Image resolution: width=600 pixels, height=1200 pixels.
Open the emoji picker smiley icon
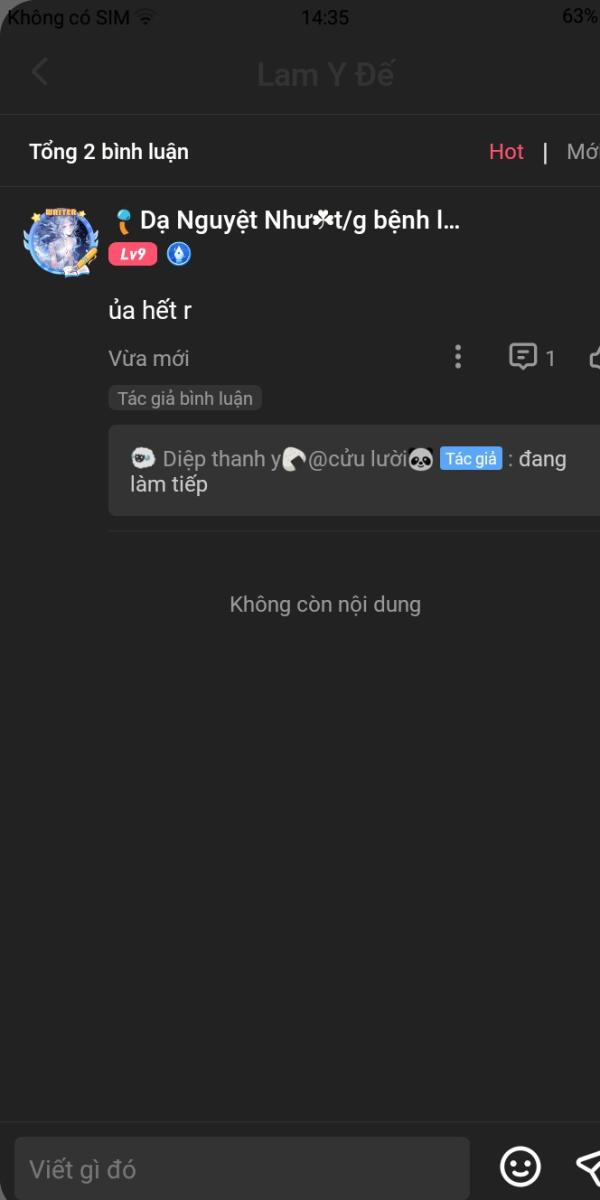[520, 1166]
